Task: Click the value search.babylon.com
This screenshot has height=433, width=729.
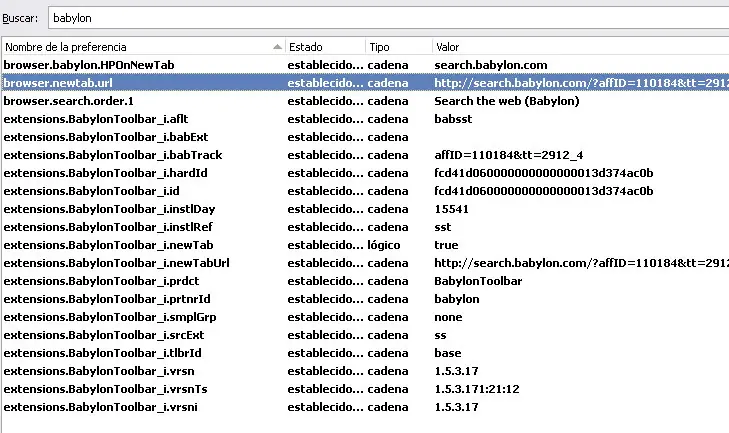Action: pos(490,65)
